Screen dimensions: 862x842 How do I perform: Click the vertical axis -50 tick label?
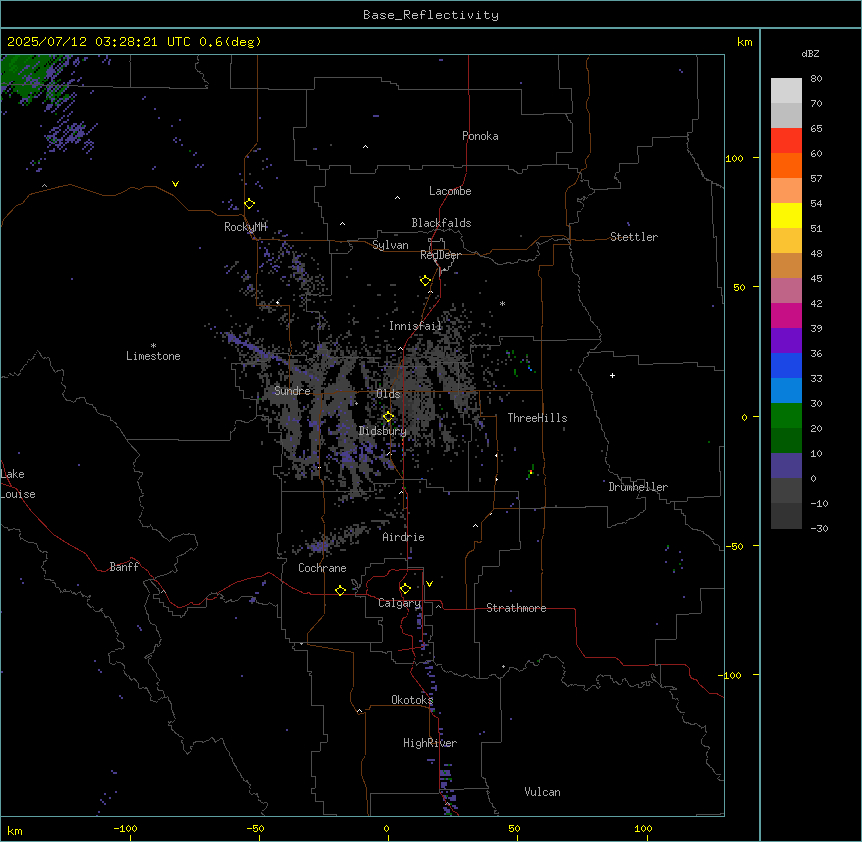[734, 546]
